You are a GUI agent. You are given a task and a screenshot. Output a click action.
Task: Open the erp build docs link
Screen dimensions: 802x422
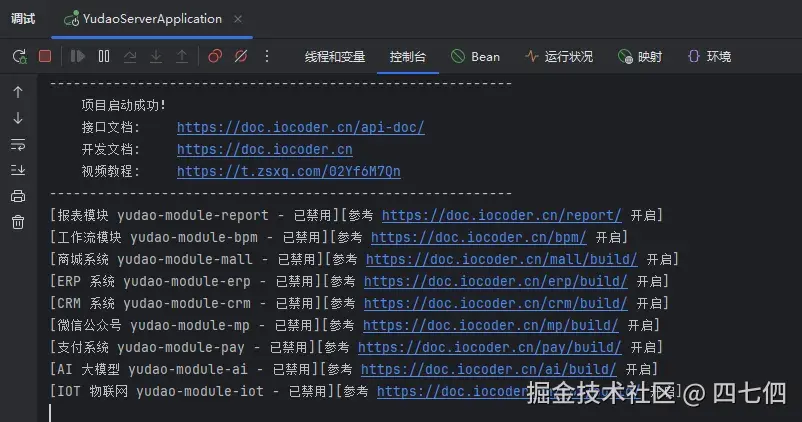(x=495, y=281)
